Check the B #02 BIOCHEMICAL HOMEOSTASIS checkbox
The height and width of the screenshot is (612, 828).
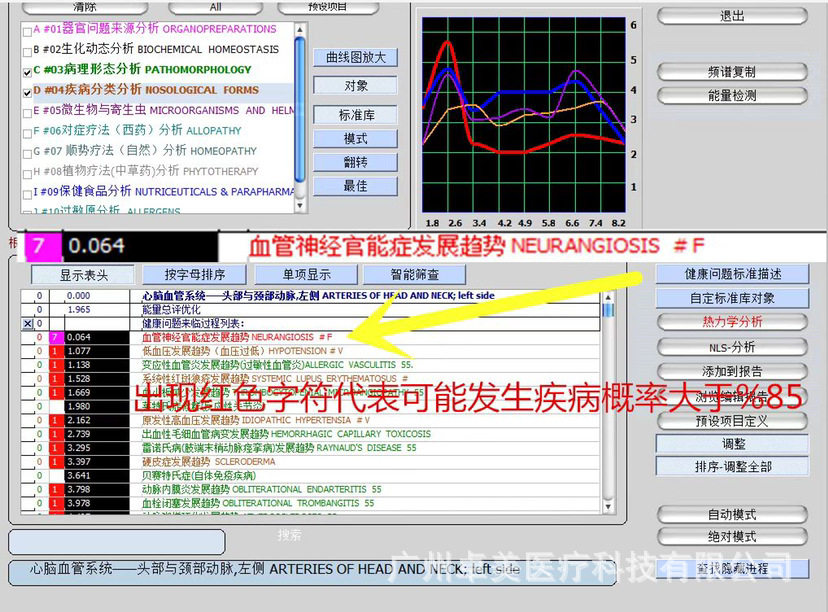27,52
